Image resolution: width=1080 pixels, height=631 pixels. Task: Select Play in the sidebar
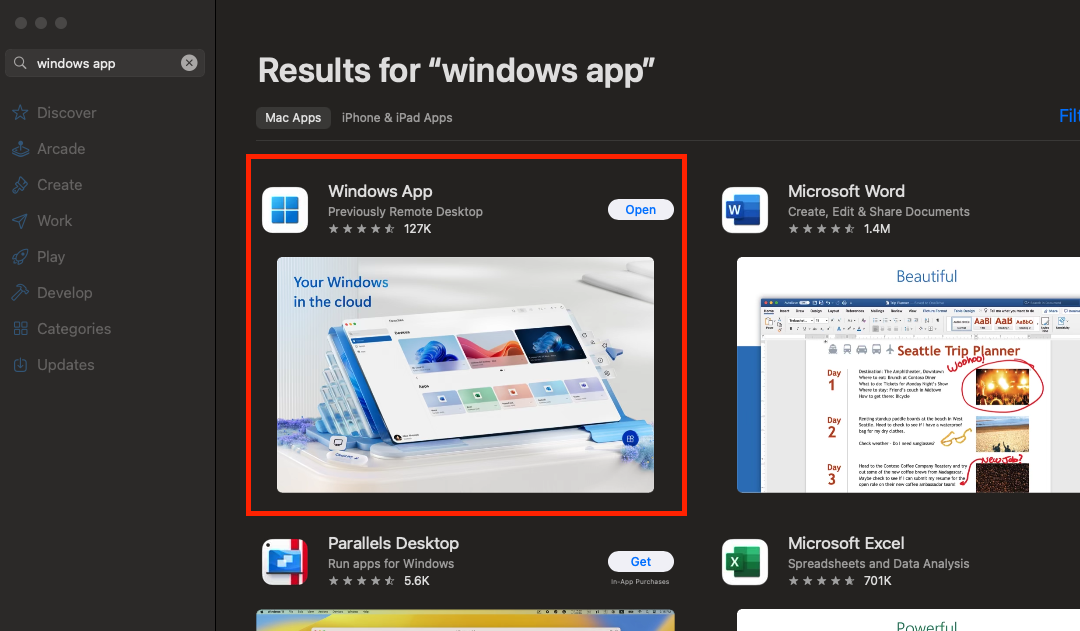51,257
